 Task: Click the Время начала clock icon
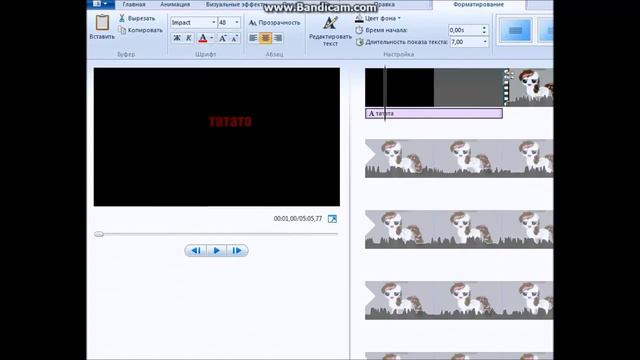(x=359, y=30)
